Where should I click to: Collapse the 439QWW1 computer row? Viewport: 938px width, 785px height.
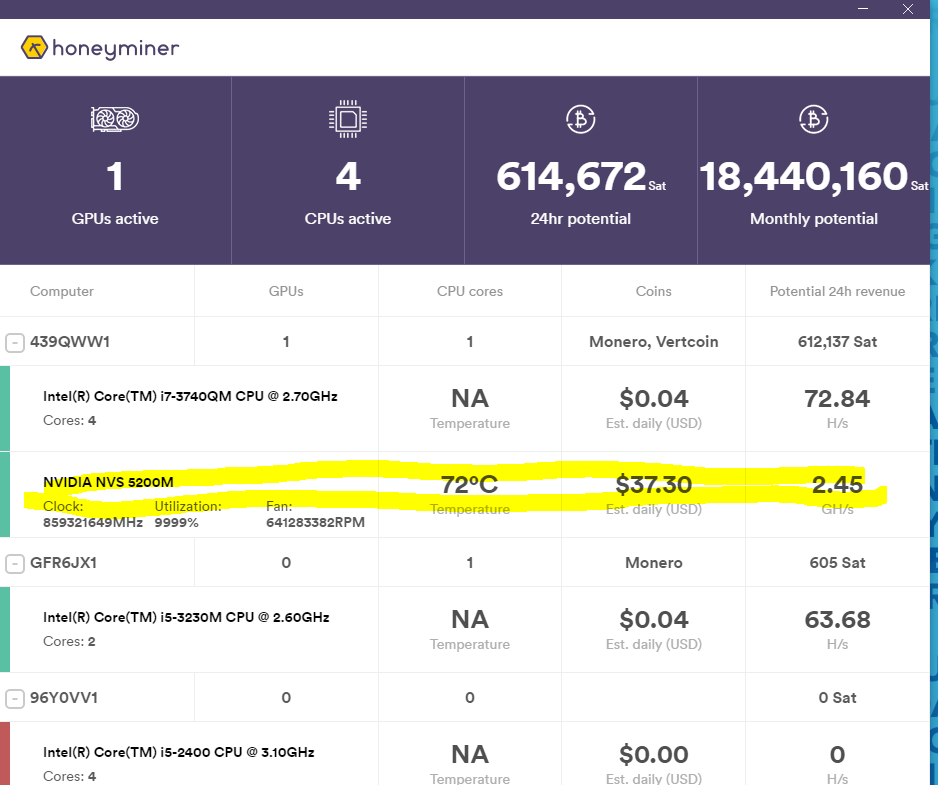(15, 342)
